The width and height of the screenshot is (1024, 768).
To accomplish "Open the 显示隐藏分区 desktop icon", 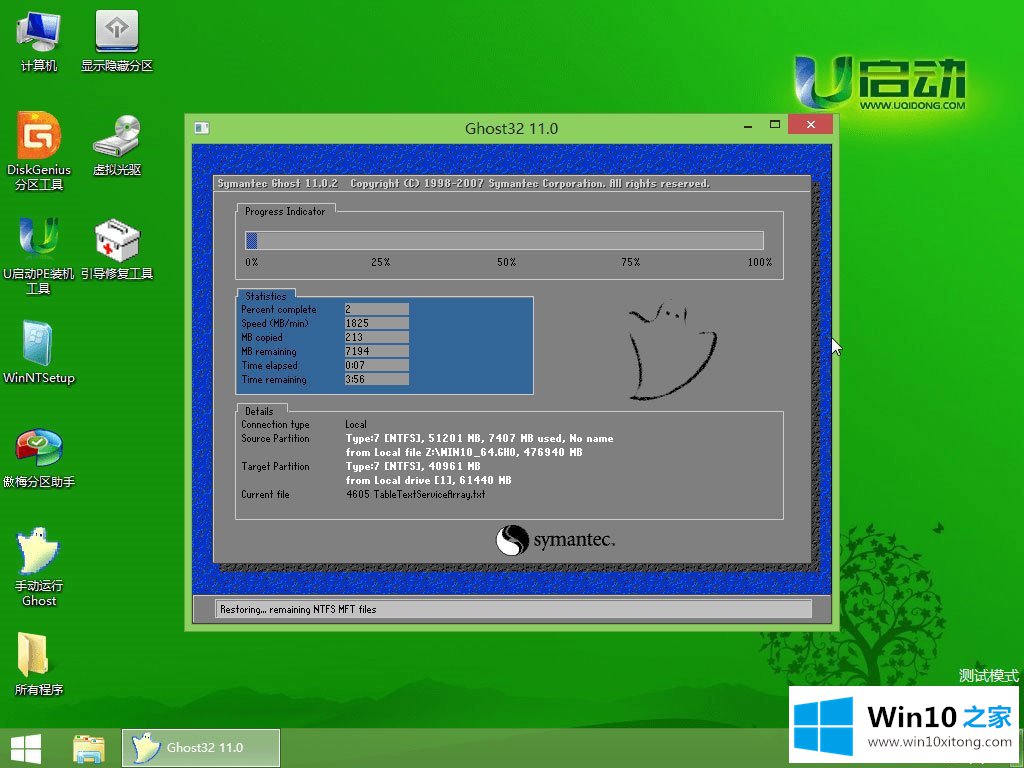I will click(x=116, y=40).
